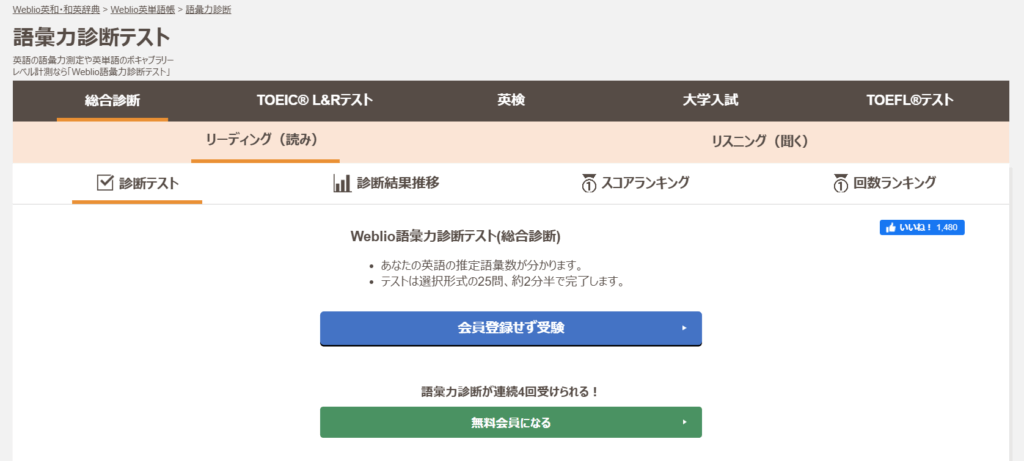Screen dimensions: 1024x461
Task: Switch to the リスニング(聞く) sub-tab
Action: [760, 142]
